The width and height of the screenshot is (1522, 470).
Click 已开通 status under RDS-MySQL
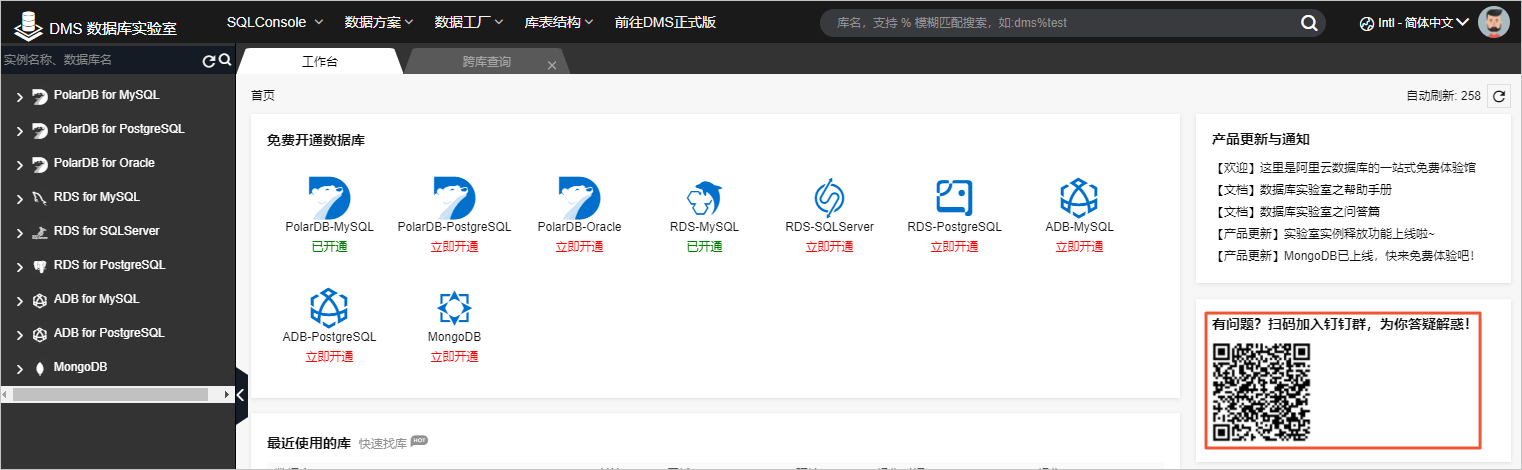click(704, 246)
